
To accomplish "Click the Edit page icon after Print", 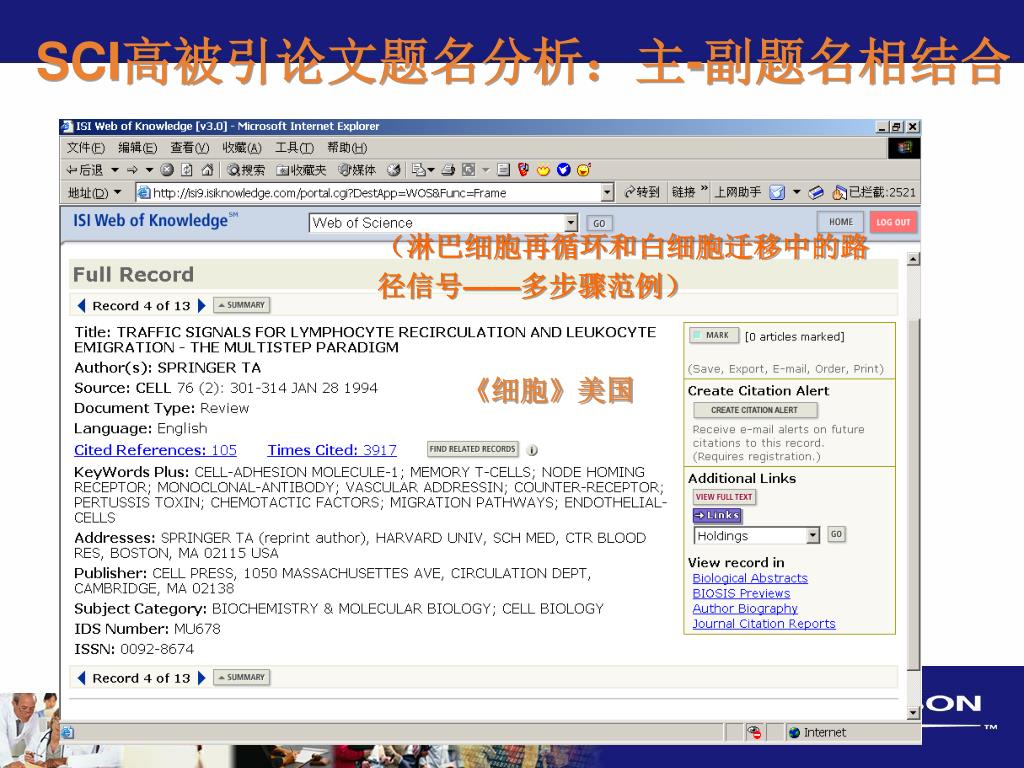I will point(469,170).
